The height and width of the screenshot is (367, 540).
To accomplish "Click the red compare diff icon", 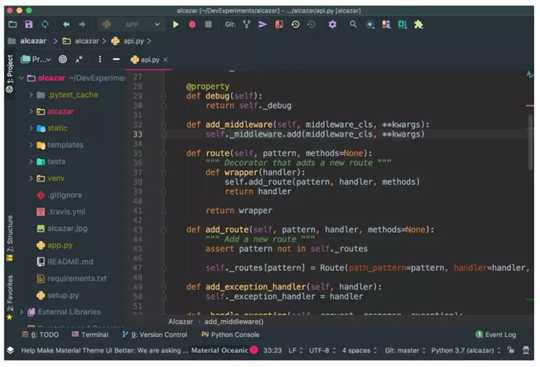I will click(x=279, y=24).
